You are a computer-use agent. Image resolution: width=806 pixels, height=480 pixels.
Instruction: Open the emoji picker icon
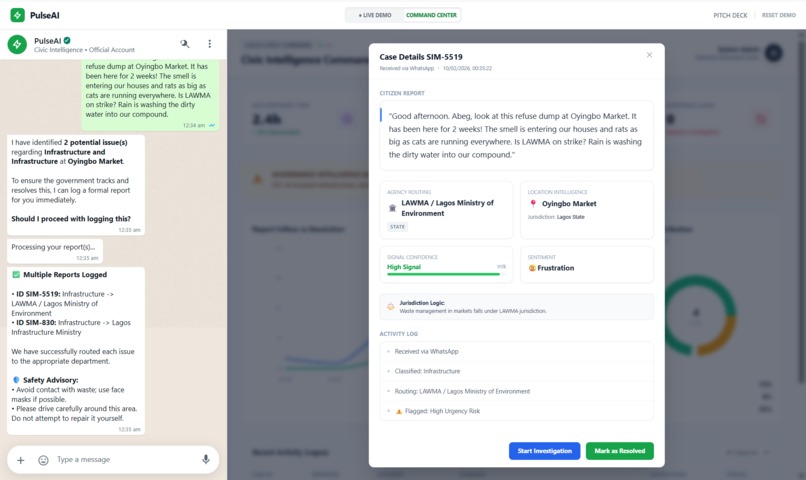[x=43, y=460]
